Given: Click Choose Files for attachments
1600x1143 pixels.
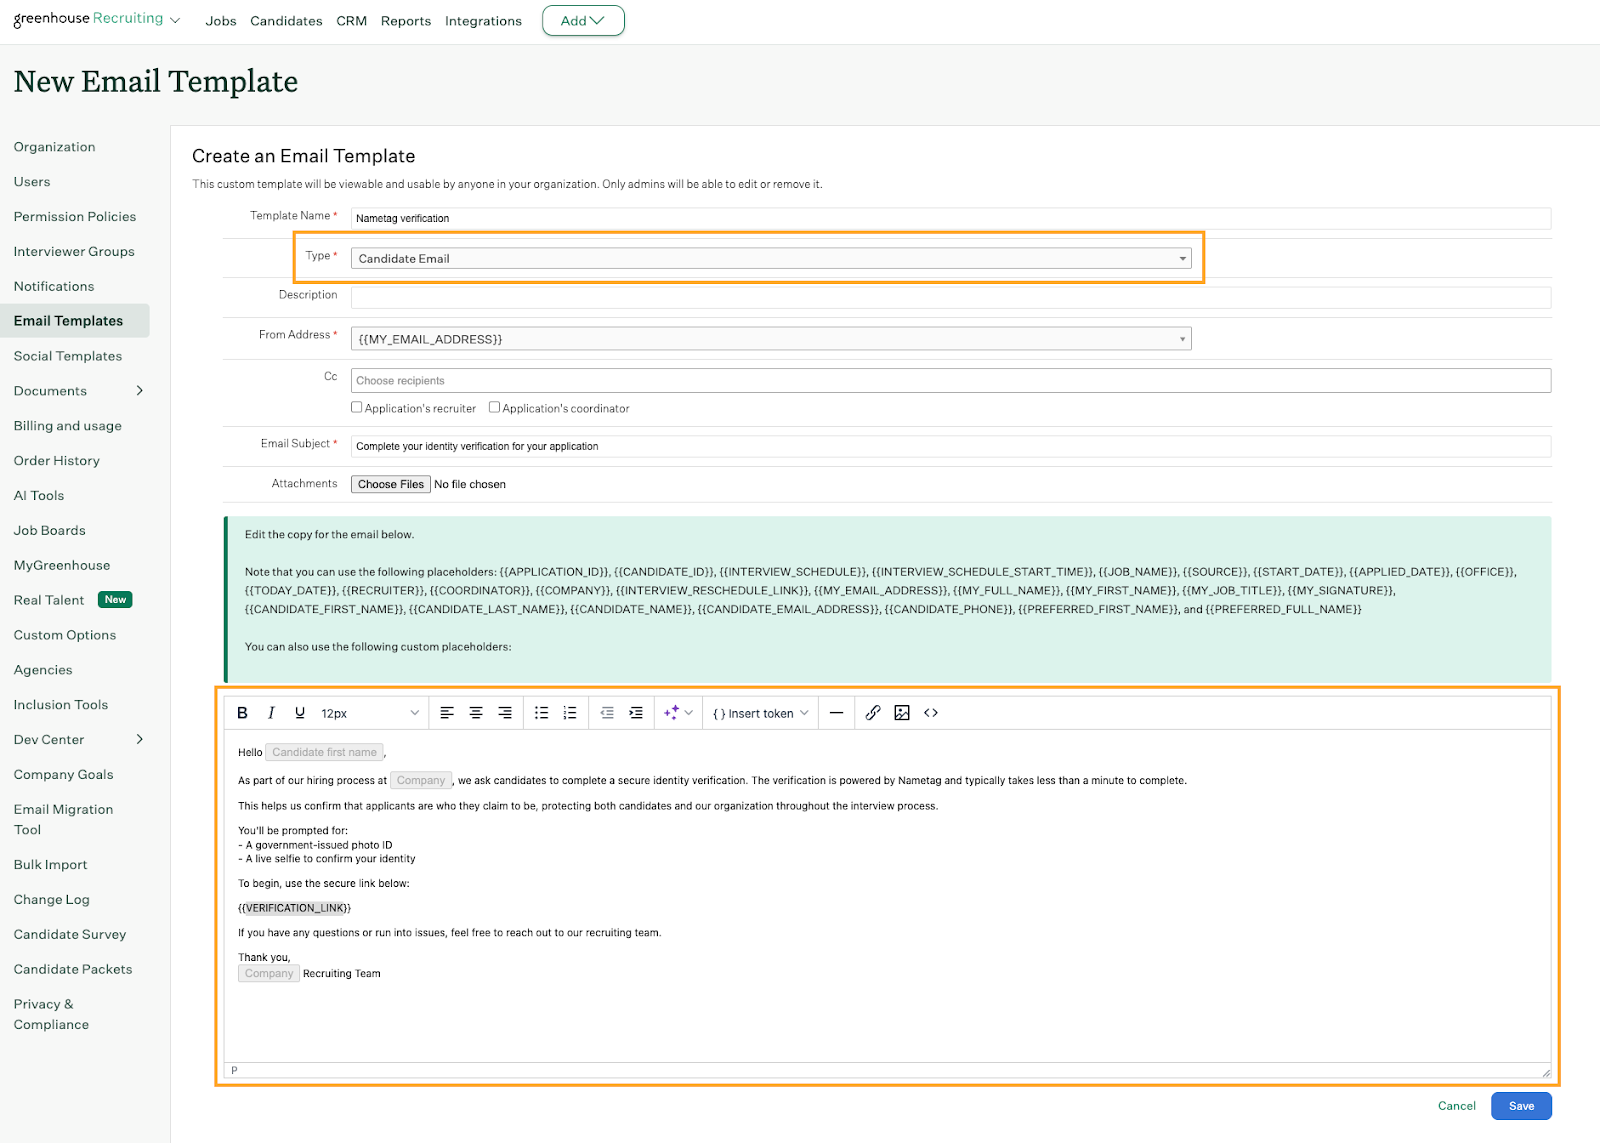Looking at the screenshot, I should [391, 484].
